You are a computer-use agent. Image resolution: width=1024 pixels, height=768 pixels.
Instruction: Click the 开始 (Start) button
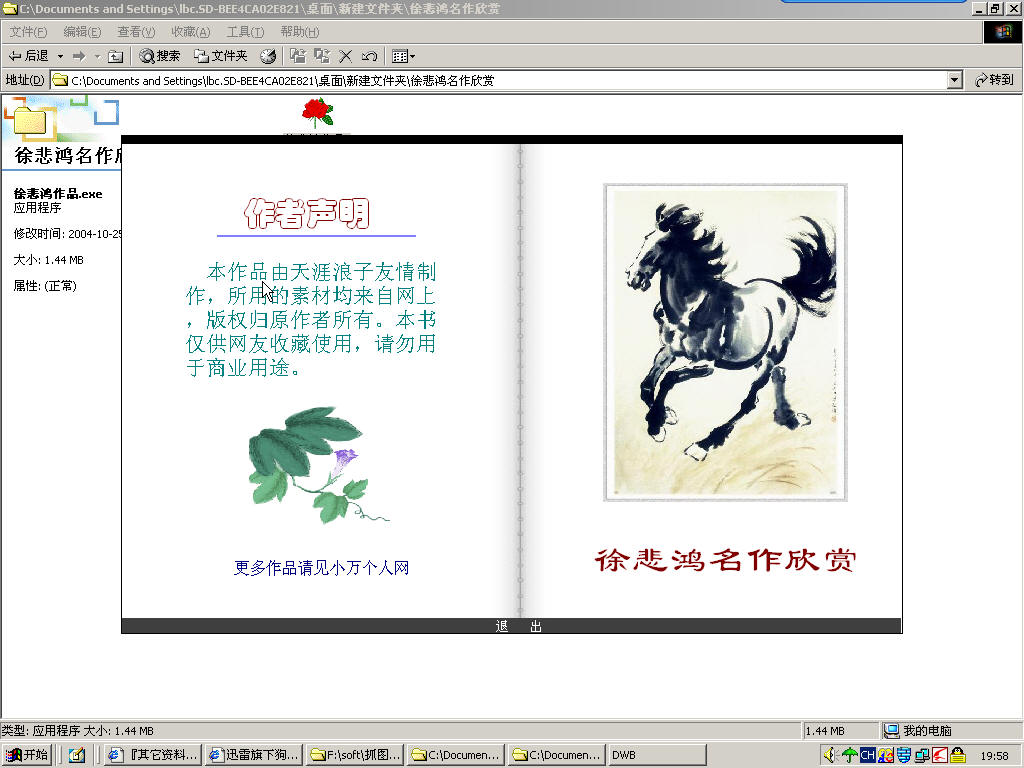pos(27,755)
